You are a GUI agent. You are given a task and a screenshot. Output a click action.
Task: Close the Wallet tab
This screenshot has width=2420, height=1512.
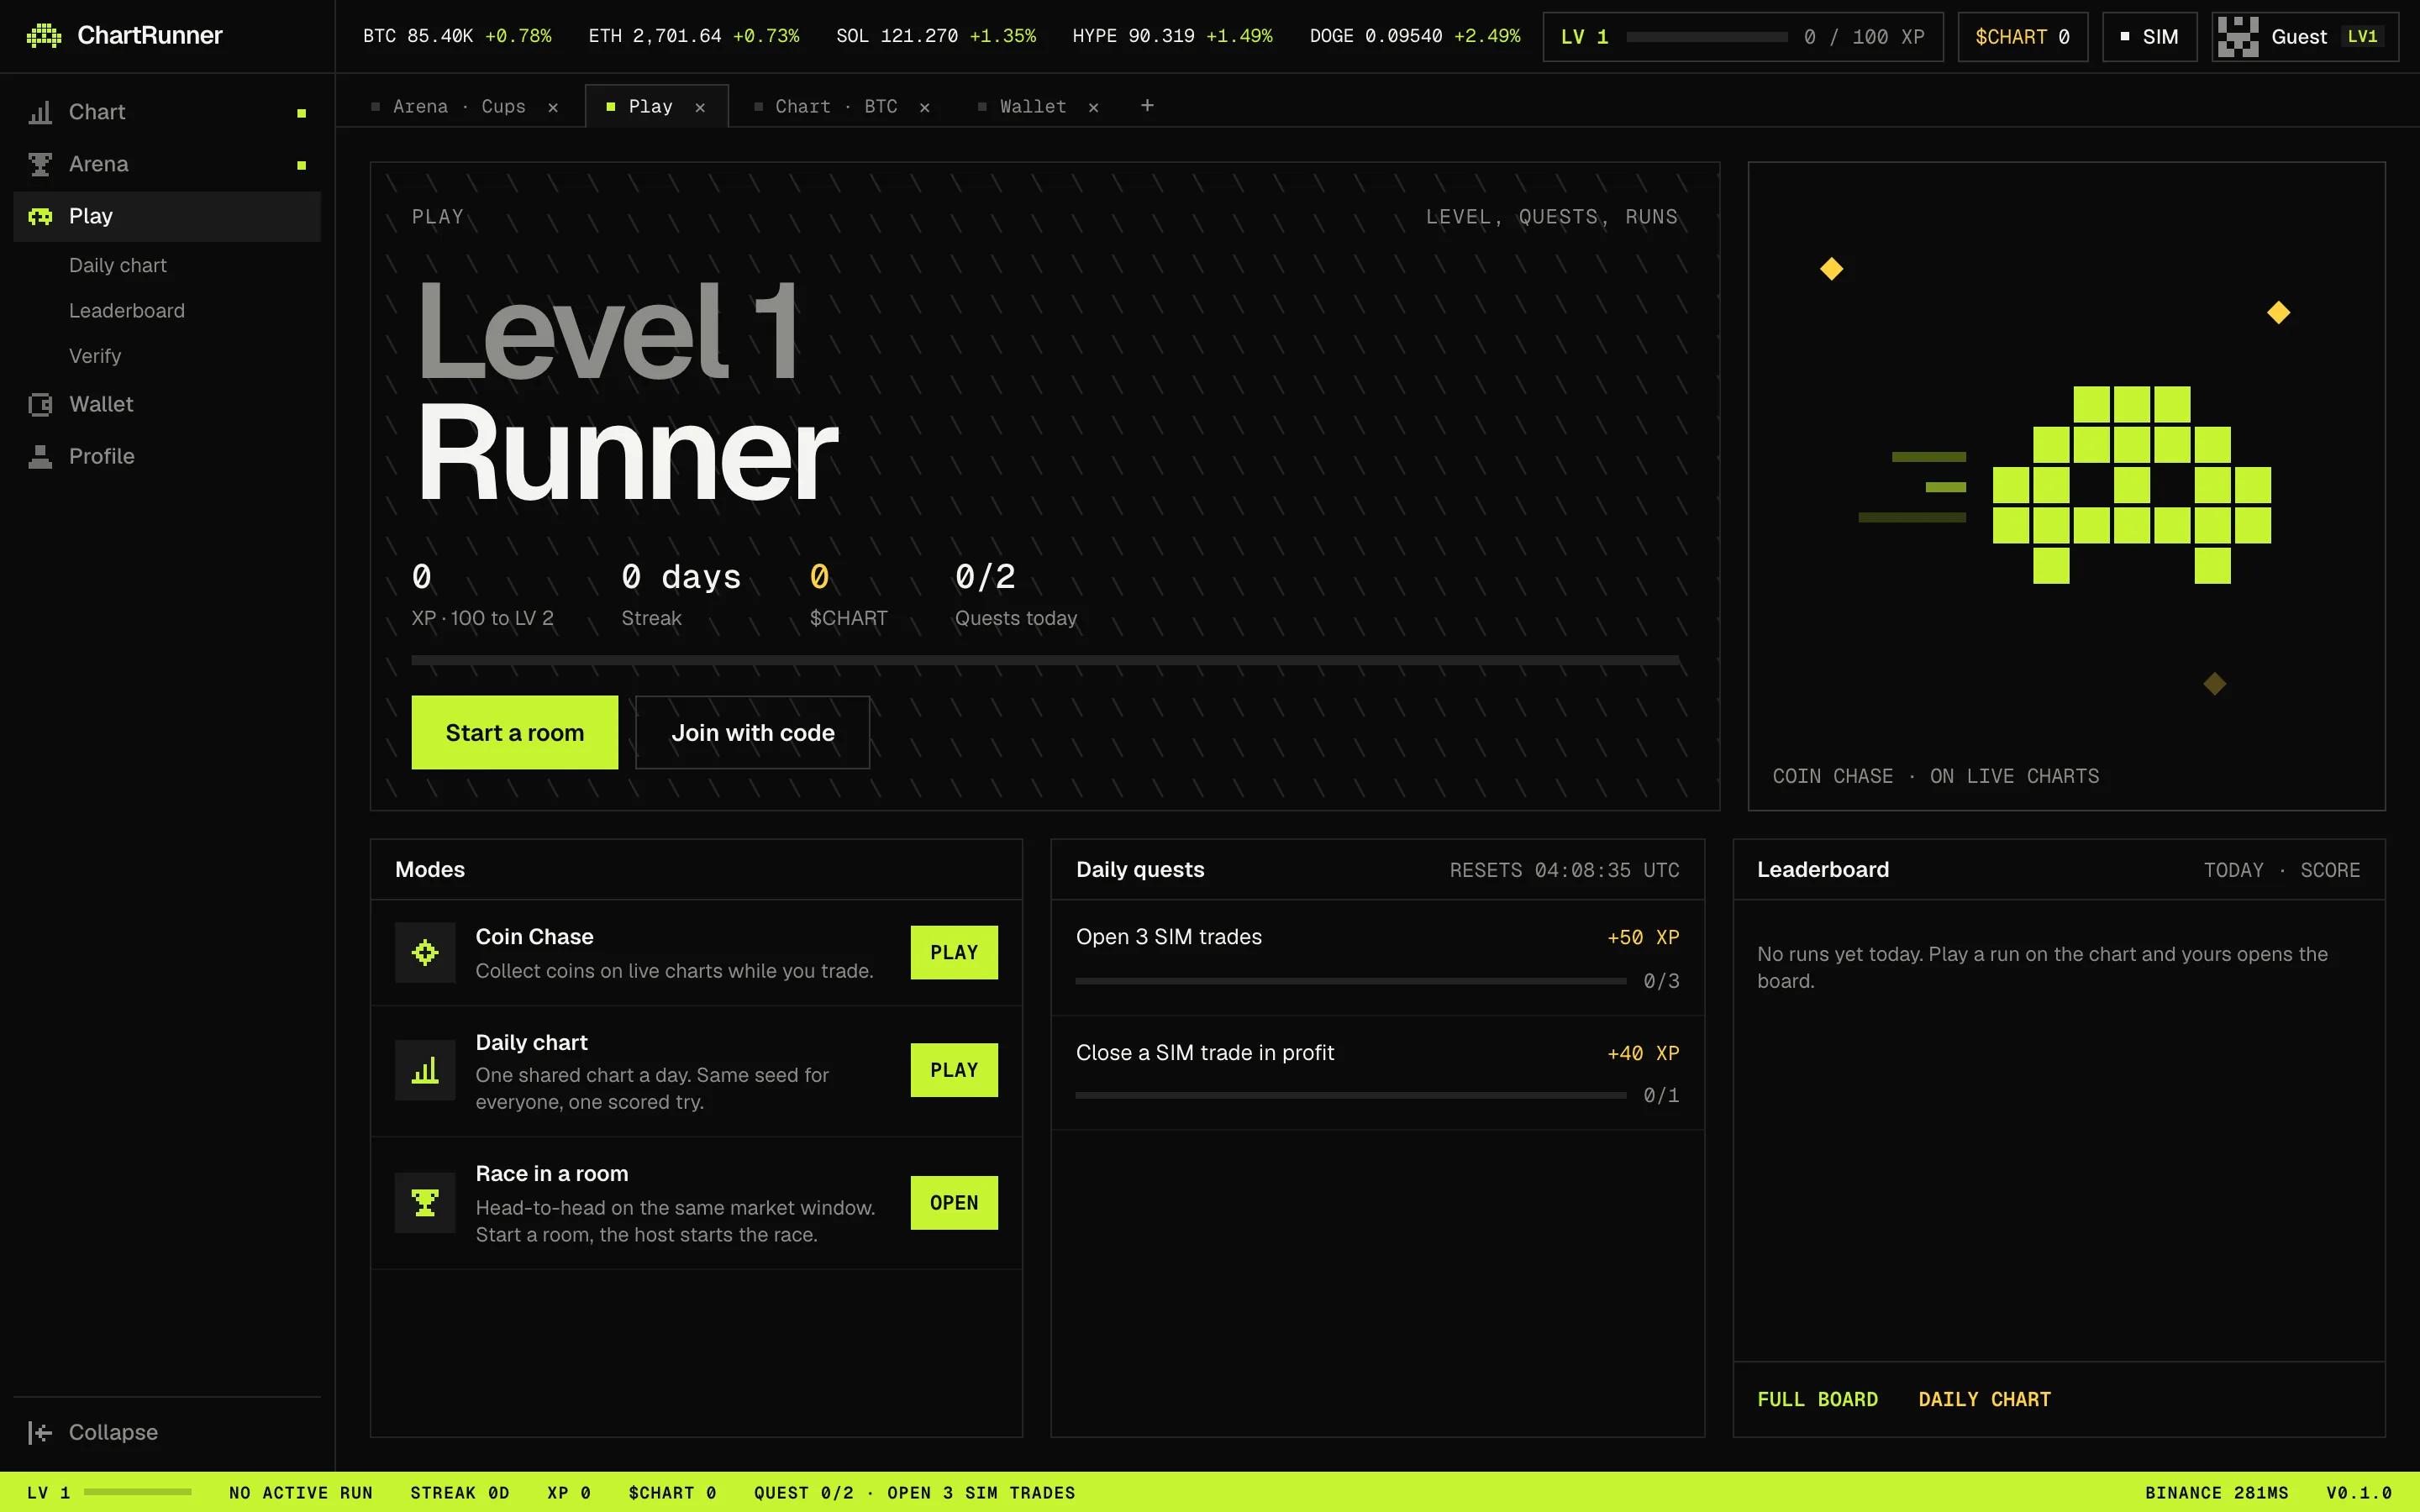(x=1094, y=107)
